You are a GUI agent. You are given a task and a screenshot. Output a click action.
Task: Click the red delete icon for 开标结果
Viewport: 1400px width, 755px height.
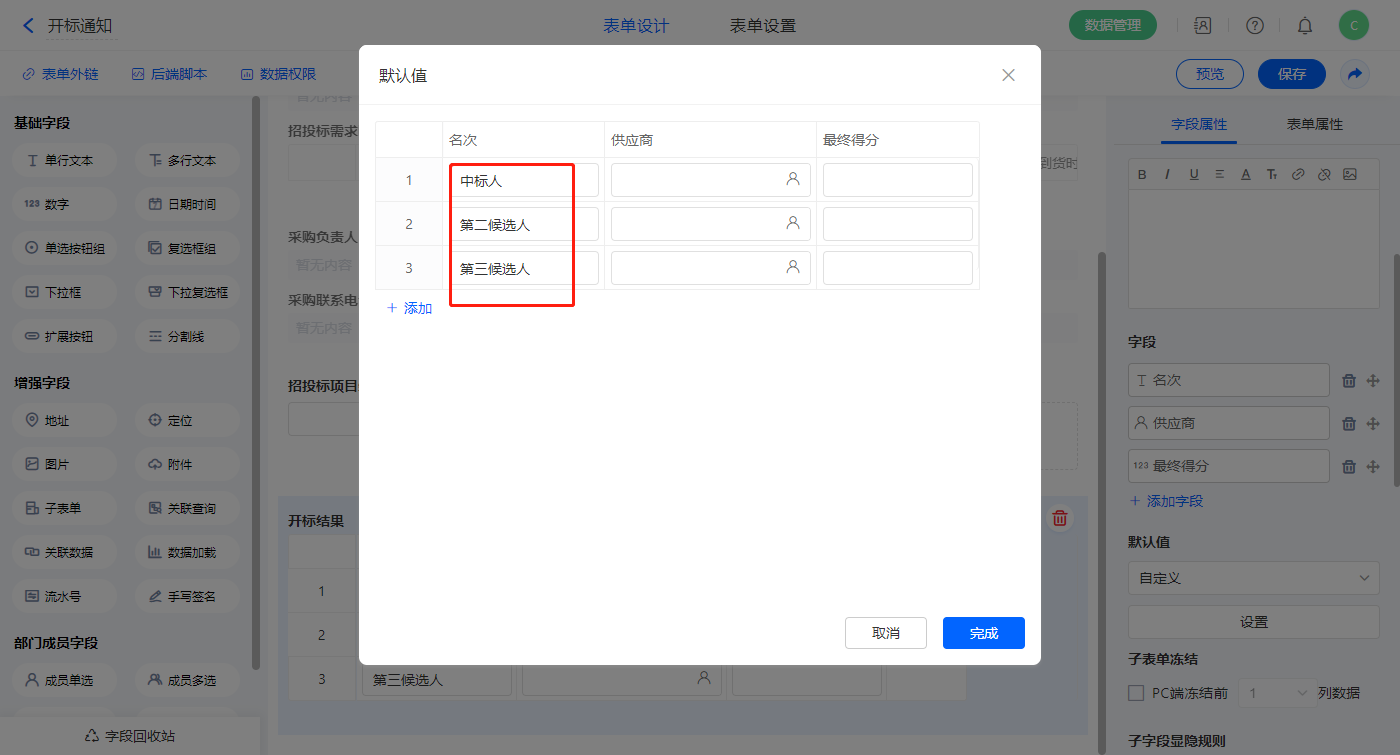1060,518
